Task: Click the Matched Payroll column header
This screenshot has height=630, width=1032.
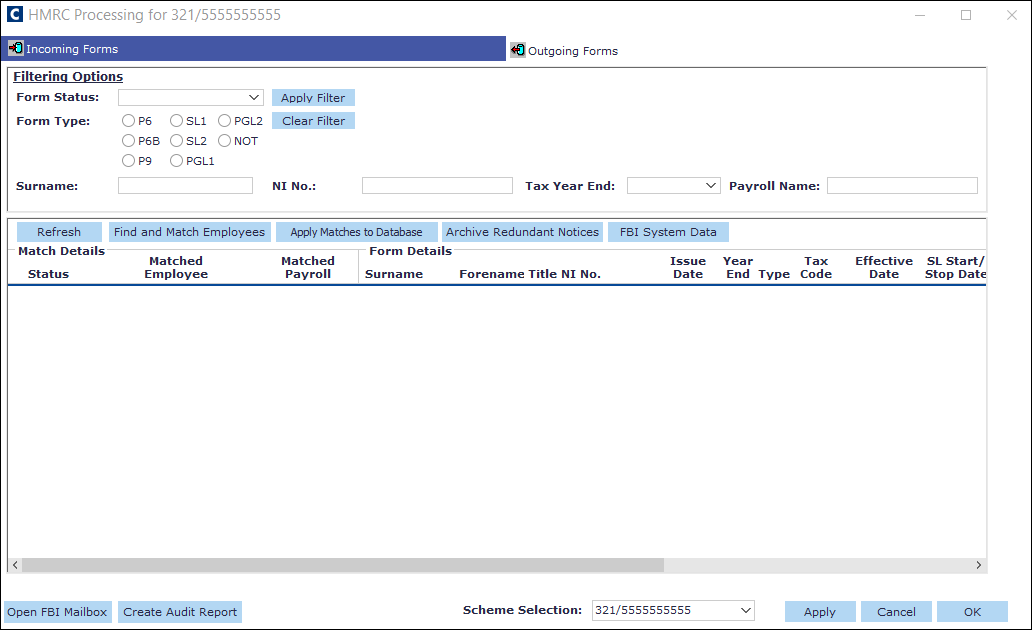Action: [x=308, y=267]
